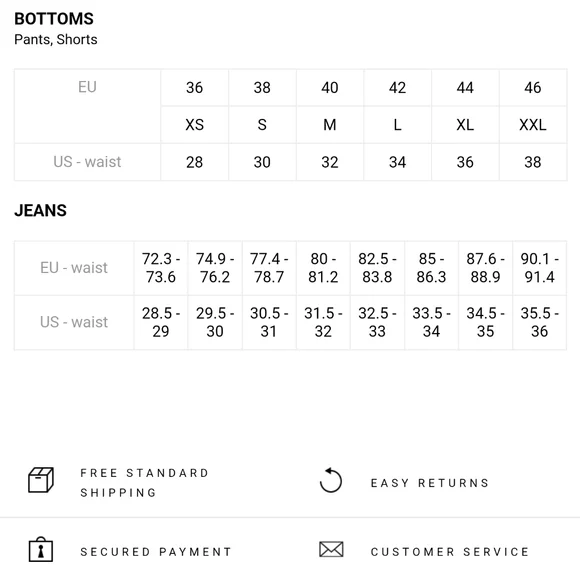Click the EU size 36 cell

[195, 88]
